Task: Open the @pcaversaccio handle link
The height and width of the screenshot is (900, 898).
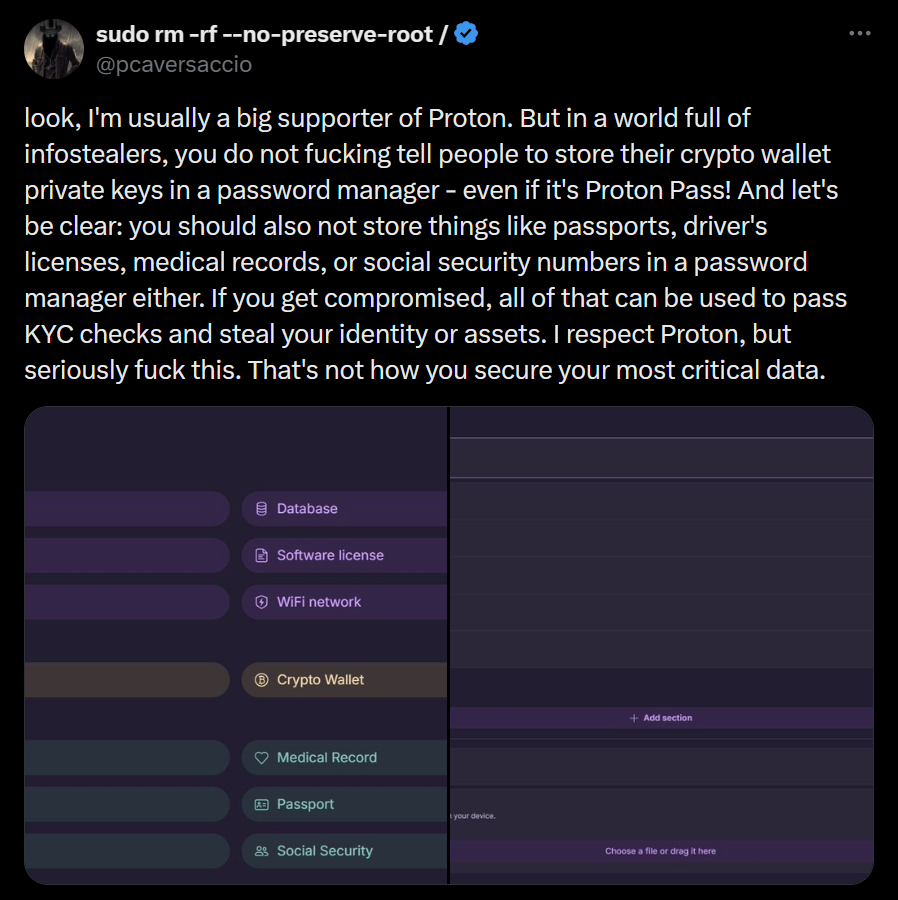Action: (174, 64)
